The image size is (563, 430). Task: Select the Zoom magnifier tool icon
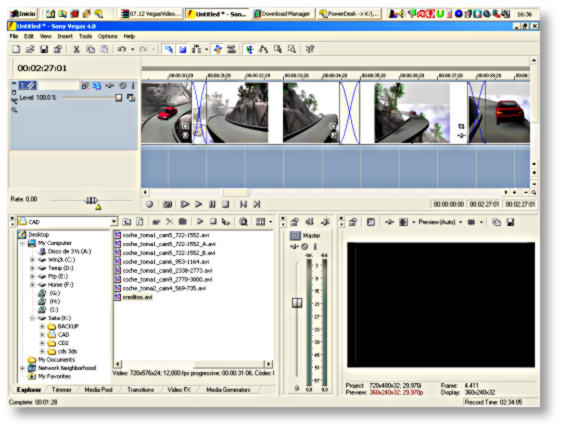292,49
